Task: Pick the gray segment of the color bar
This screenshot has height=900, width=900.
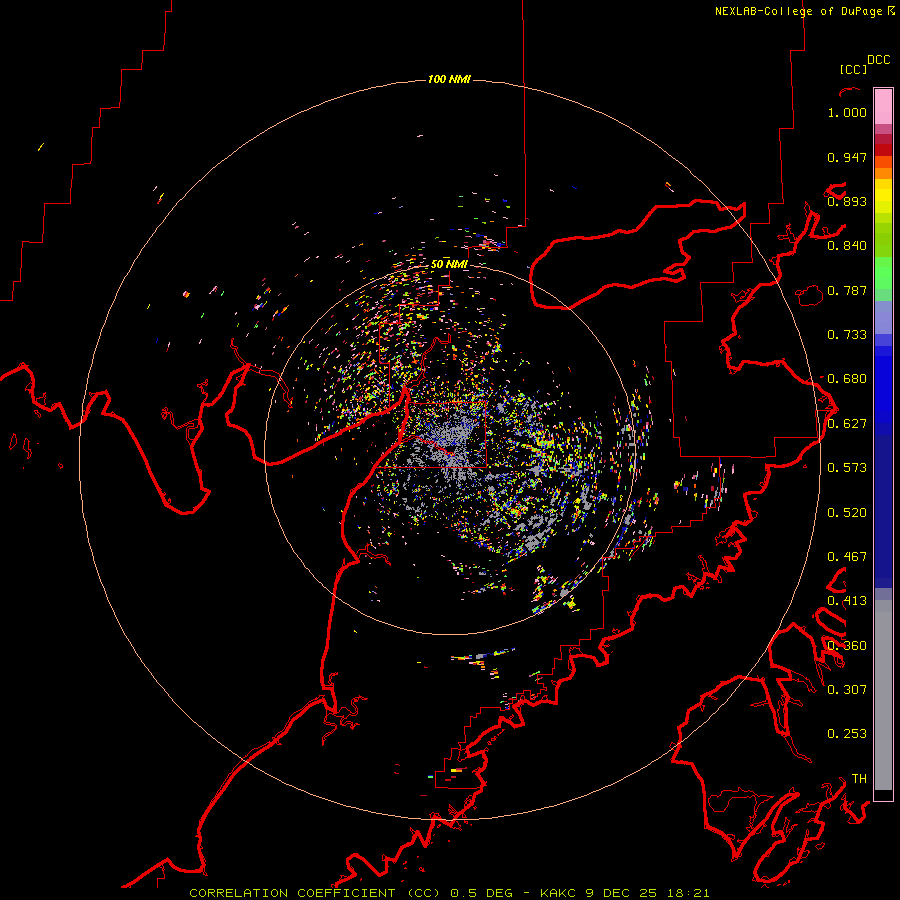Action: pyautogui.click(x=883, y=695)
